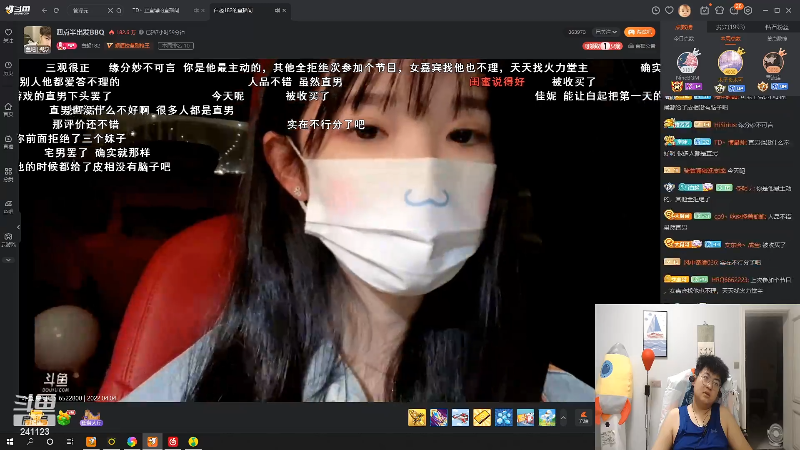The width and height of the screenshot is (800, 450).
Task: Close the active third tab
Action: click(284, 10)
